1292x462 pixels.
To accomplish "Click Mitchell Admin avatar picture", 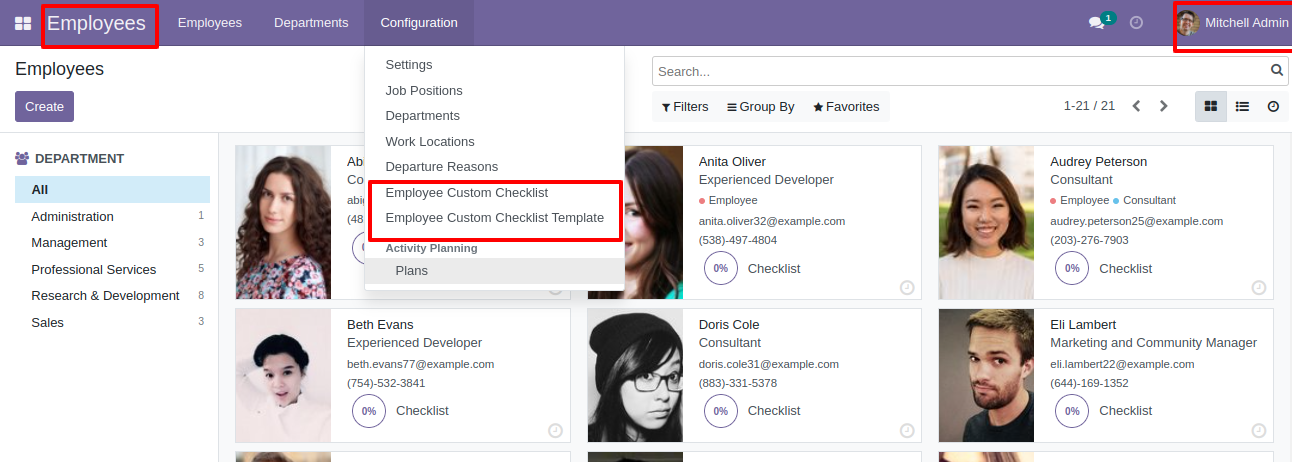I will click(x=1187, y=22).
